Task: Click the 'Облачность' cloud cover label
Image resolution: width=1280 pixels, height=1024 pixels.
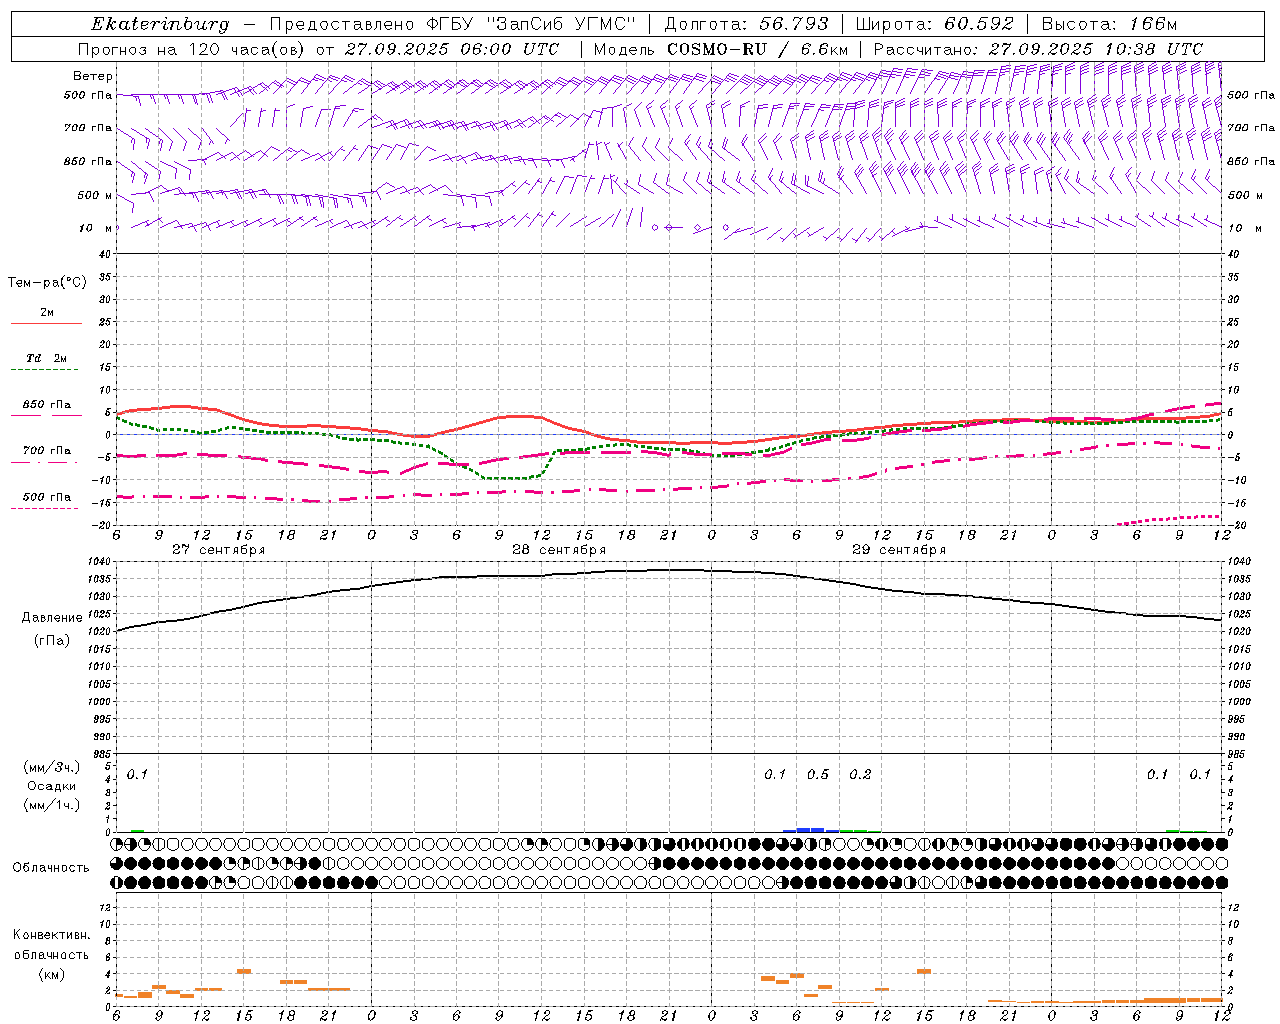Action: (x=51, y=868)
